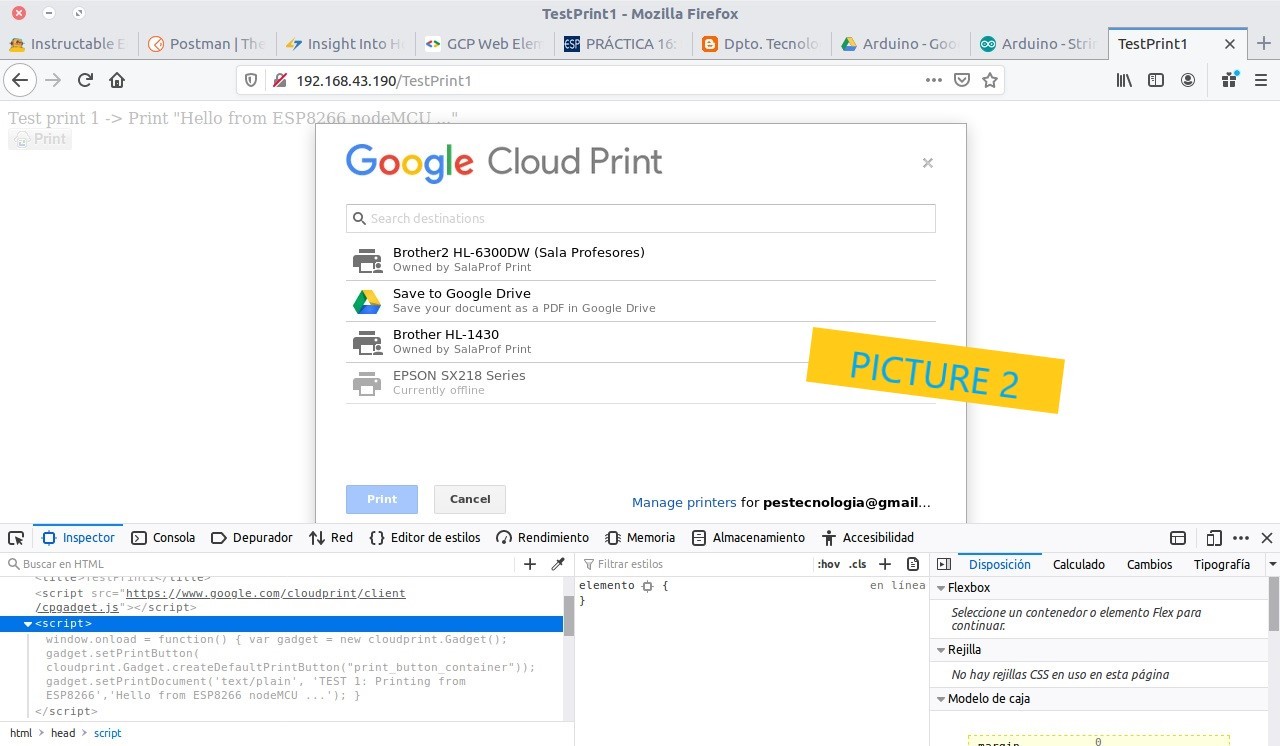Toggle print media simulation icon
The image size is (1280, 746).
coord(913,564)
